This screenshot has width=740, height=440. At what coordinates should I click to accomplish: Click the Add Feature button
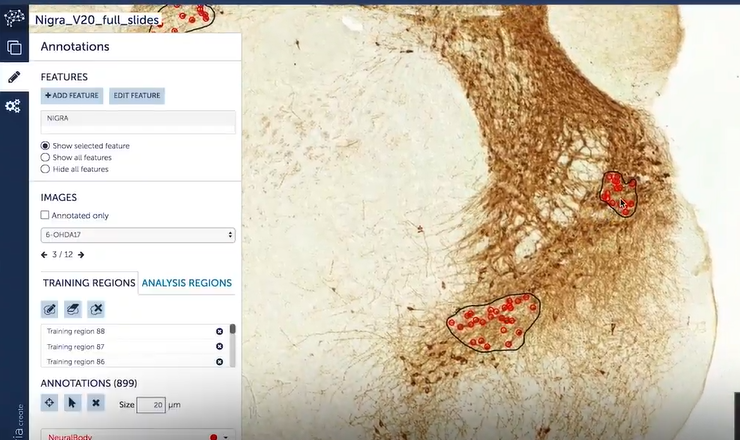(72, 95)
